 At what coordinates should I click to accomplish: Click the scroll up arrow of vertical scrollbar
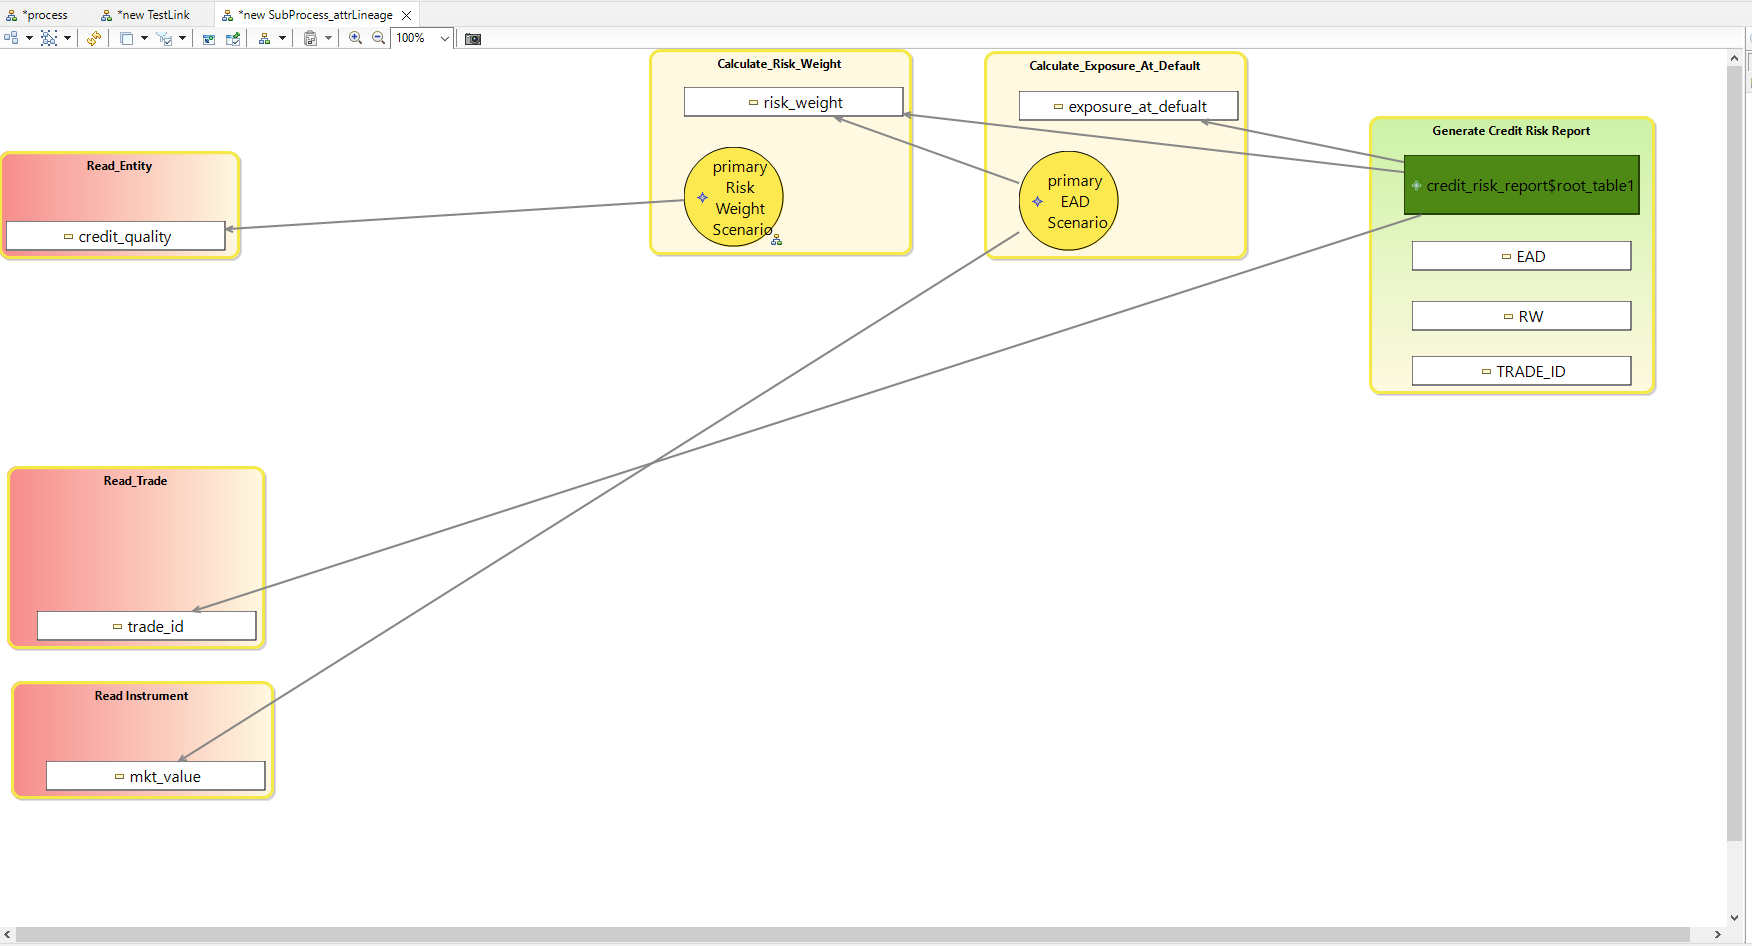pyautogui.click(x=1734, y=58)
